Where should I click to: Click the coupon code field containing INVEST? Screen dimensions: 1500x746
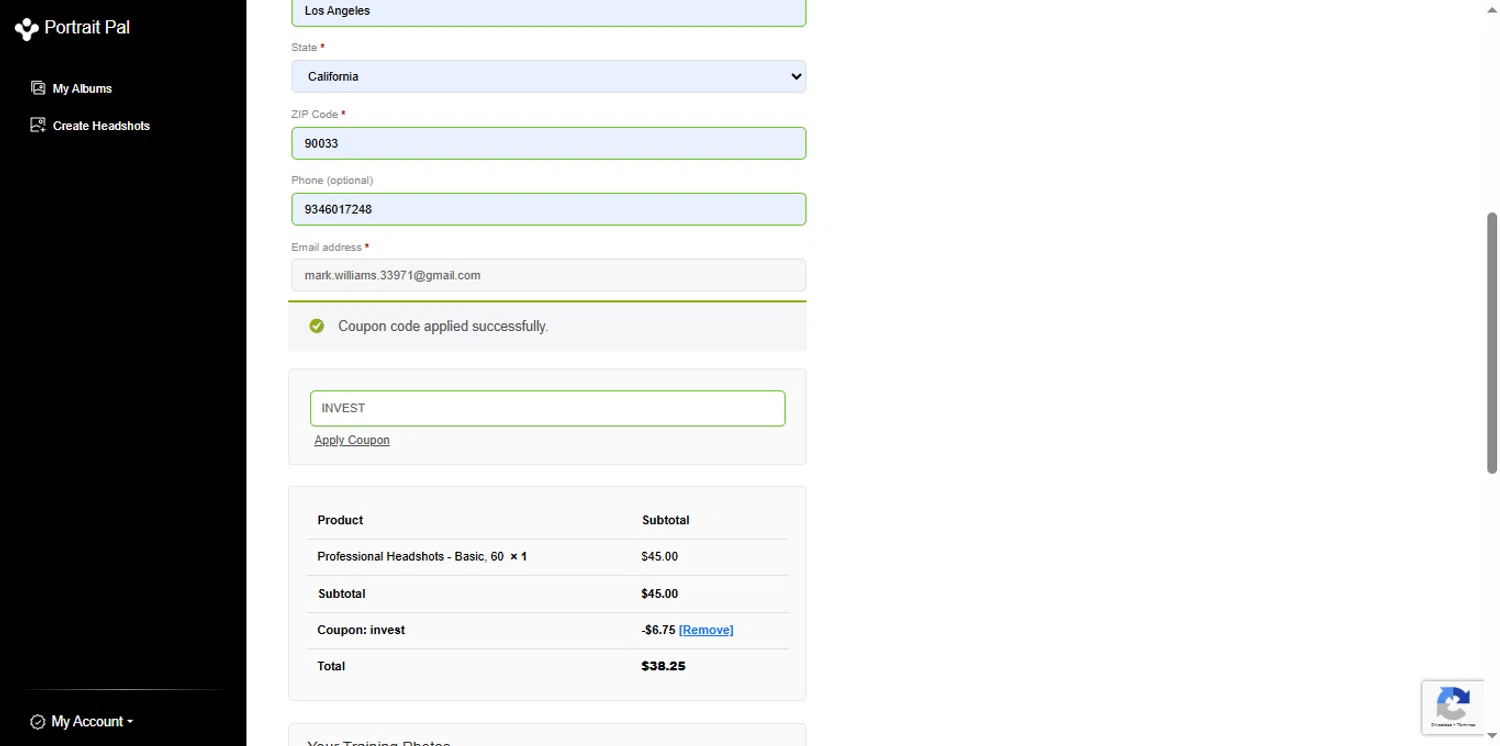tap(548, 408)
